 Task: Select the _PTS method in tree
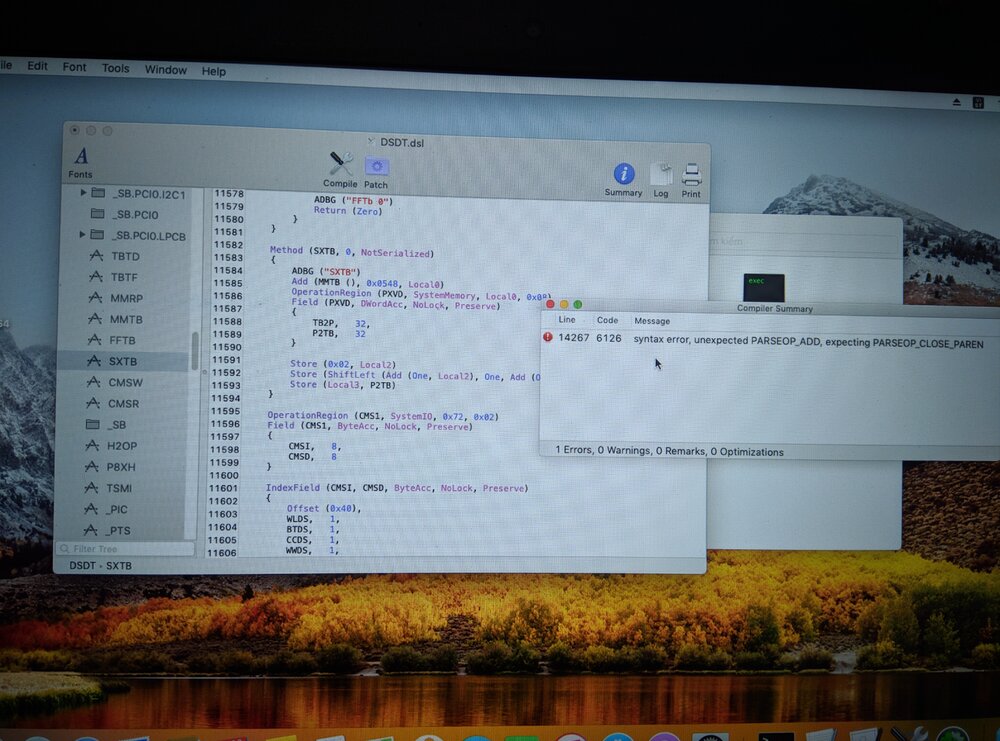pyautogui.click(x=119, y=530)
